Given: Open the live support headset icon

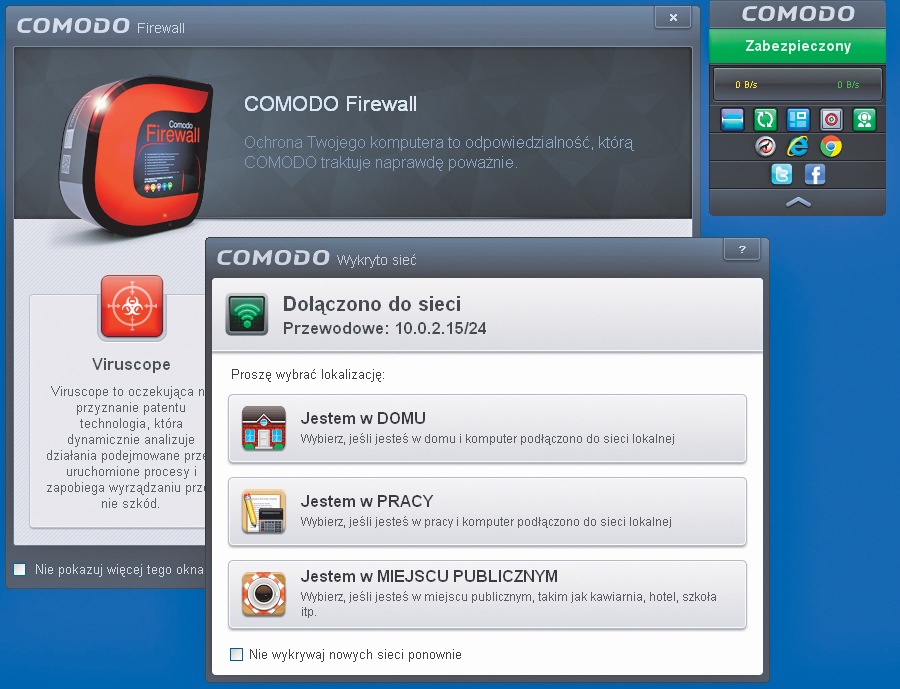Looking at the screenshot, I should [x=864, y=120].
